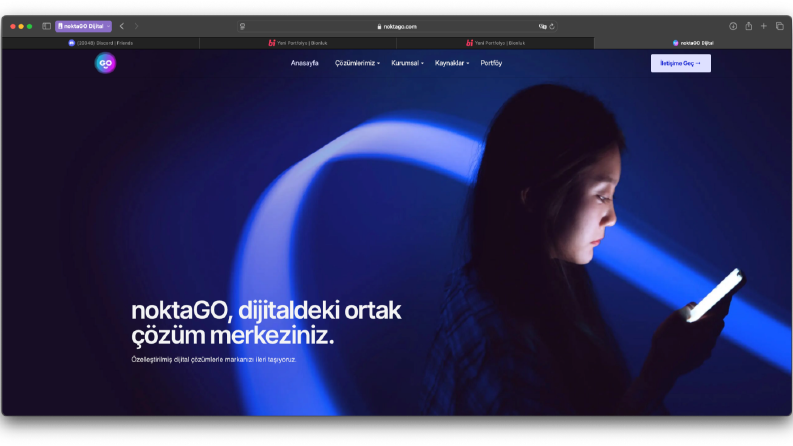The image size is (793, 446).
Task: Show the downloads list
Action: click(x=733, y=26)
